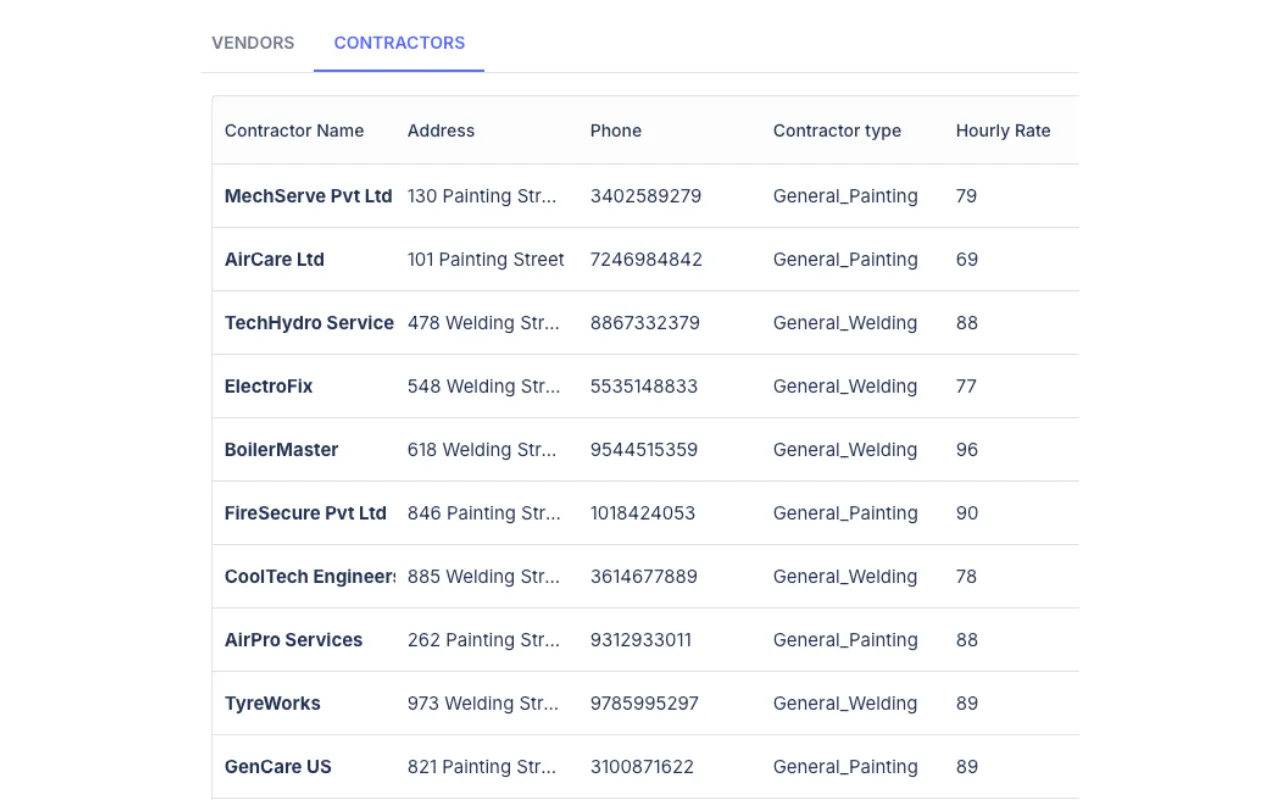Open MechServe Pvt Ltd contractor record
1280x800 pixels.
[x=308, y=196]
